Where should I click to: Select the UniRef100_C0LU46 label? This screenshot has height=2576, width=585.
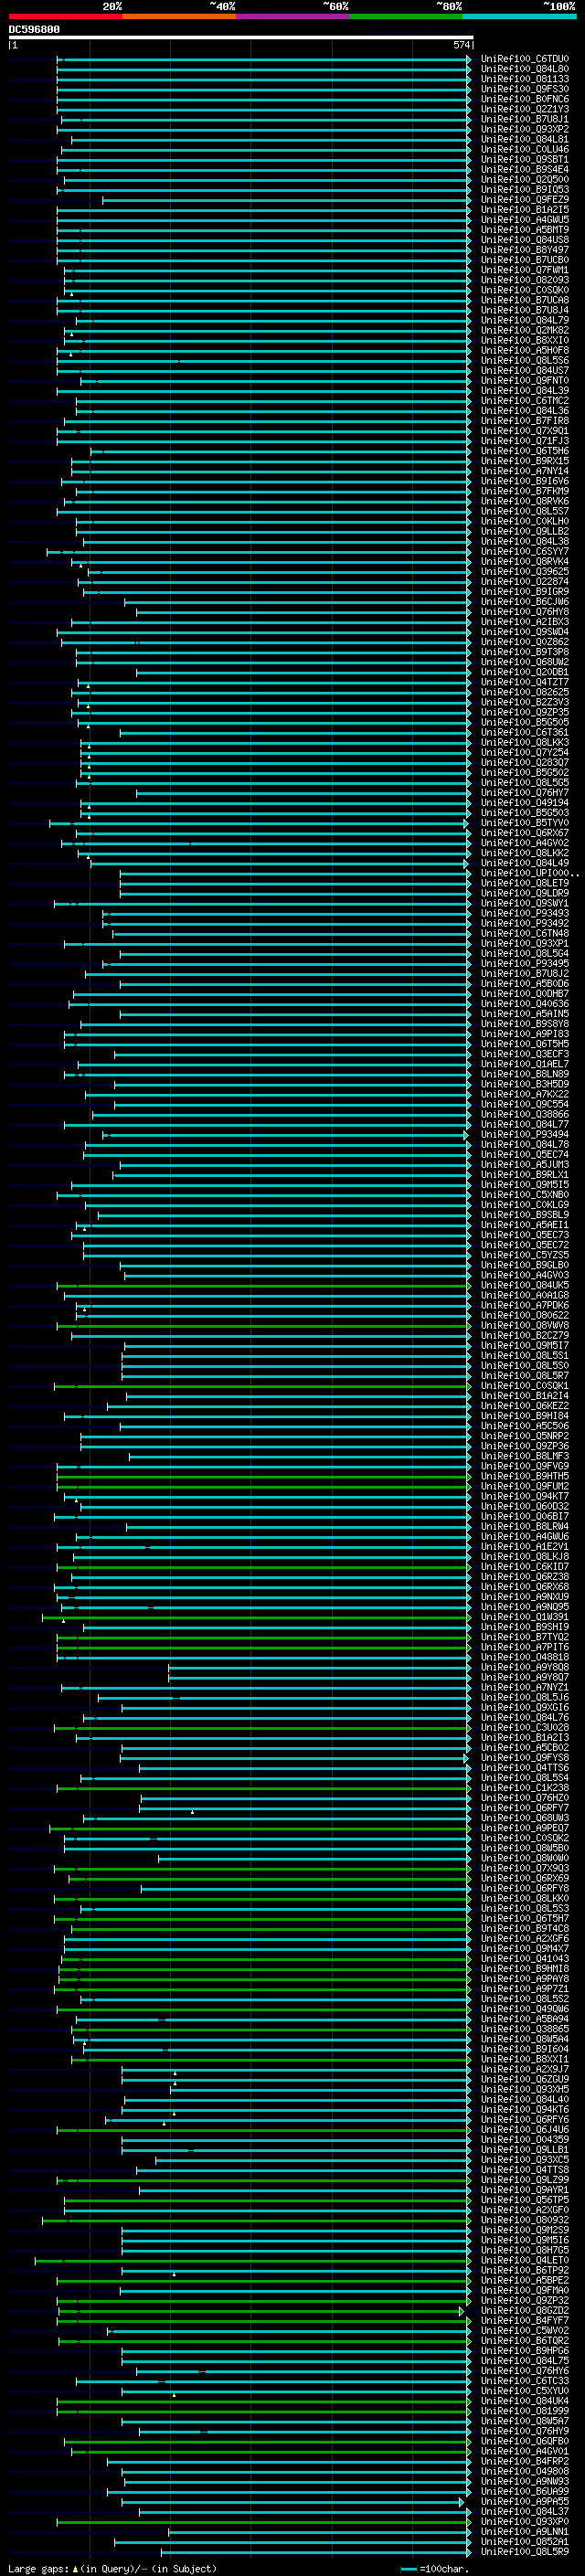[524, 149]
